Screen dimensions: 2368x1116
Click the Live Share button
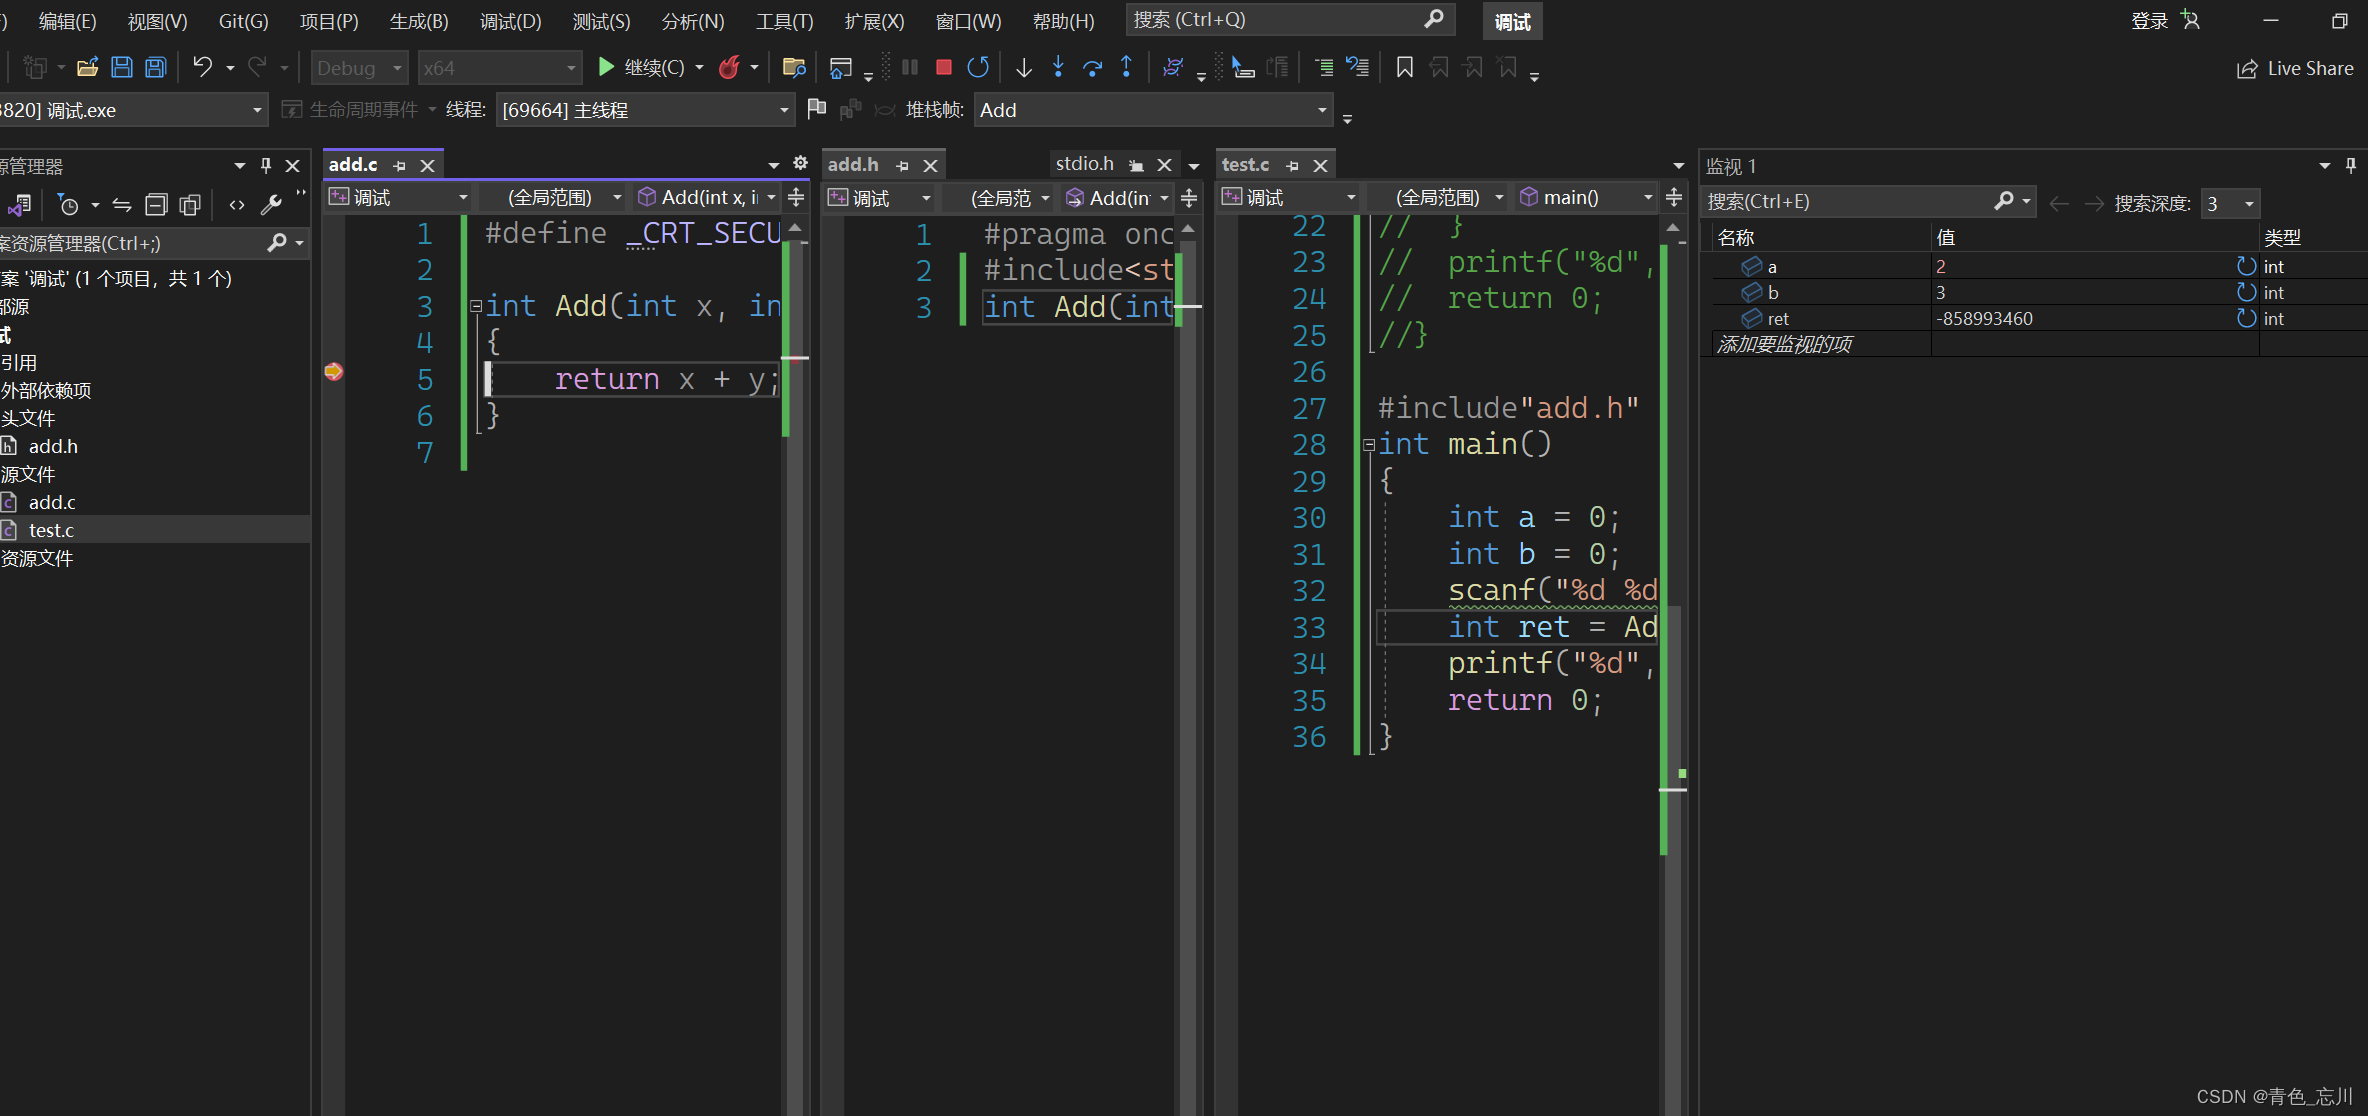2295,68
